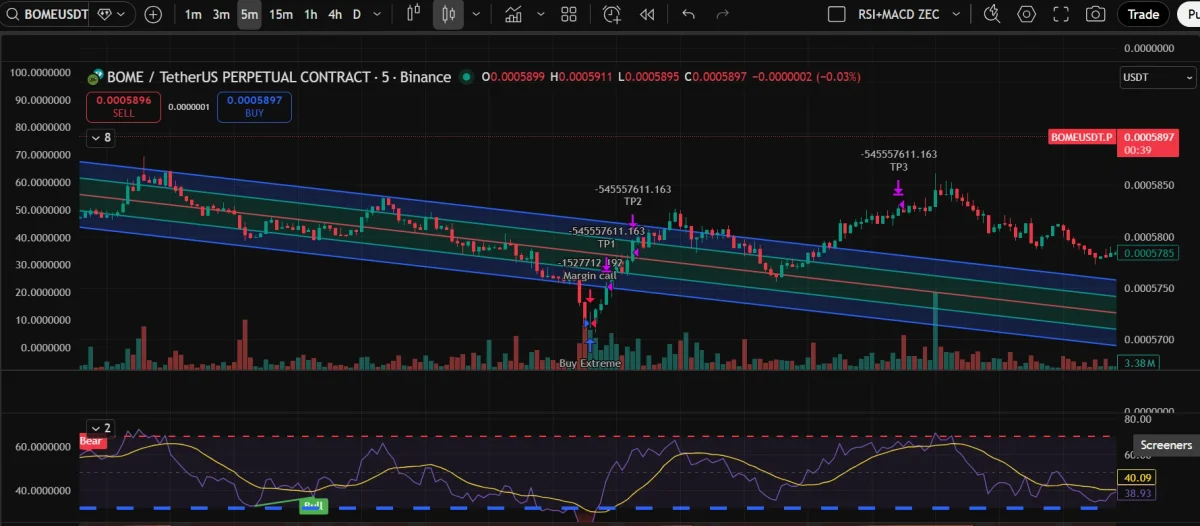Click the BOME / TetherUS PERPETUAL CONTRACT title
Screen dimensions: 1200x526
(278, 78)
